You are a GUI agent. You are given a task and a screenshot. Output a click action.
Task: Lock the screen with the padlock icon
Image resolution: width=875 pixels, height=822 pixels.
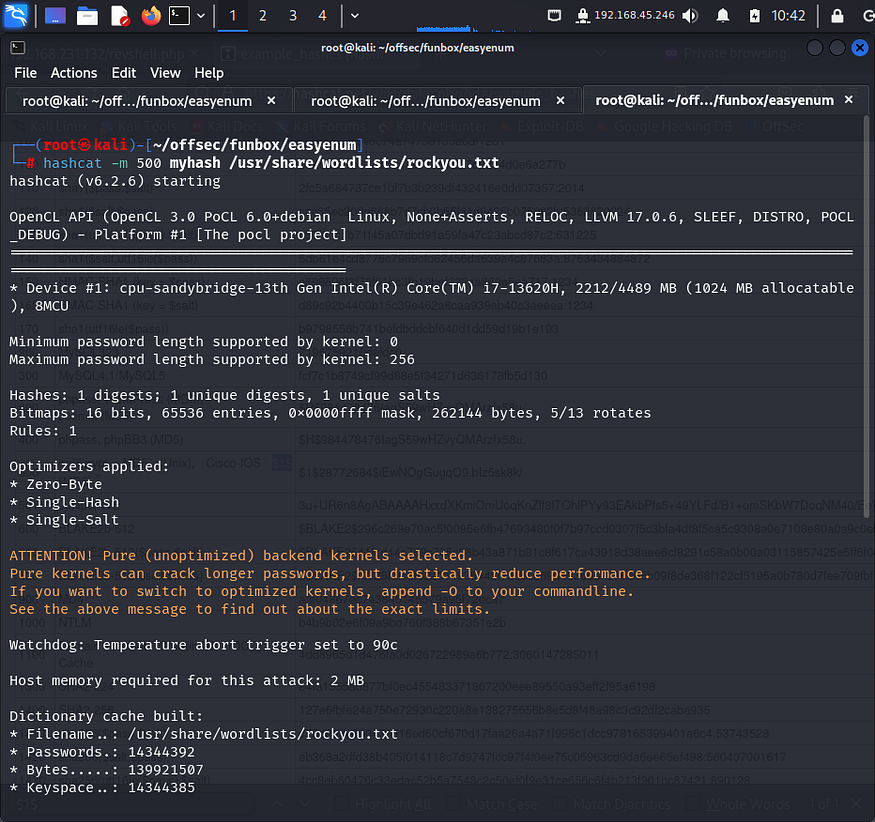837,16
